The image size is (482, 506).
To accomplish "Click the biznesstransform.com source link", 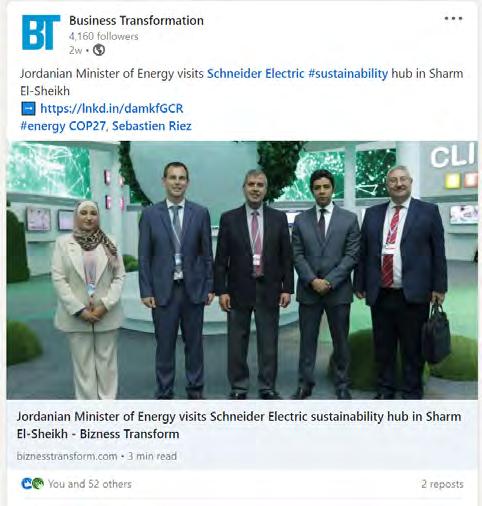I will [x=67, y=456].
